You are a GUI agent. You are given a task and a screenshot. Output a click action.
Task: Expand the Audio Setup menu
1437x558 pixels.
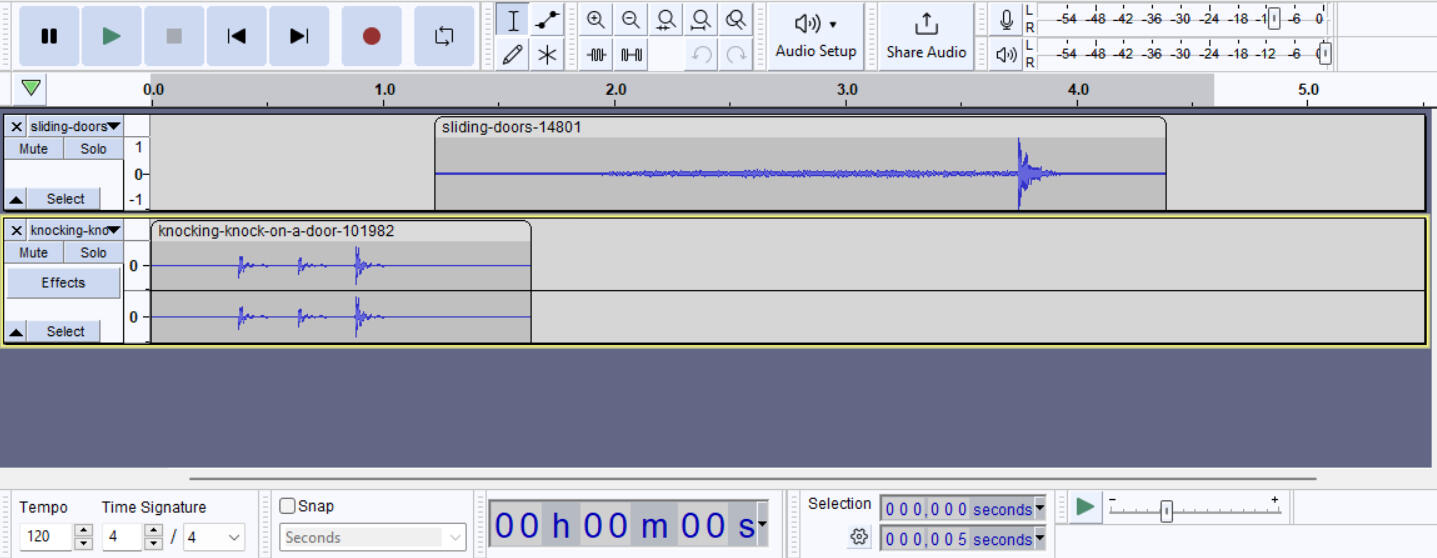pos(816,36)
